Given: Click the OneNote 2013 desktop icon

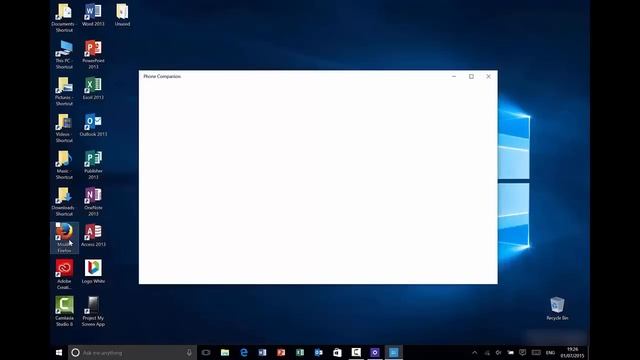Looking at the screenshot, I should click(93, 201).
